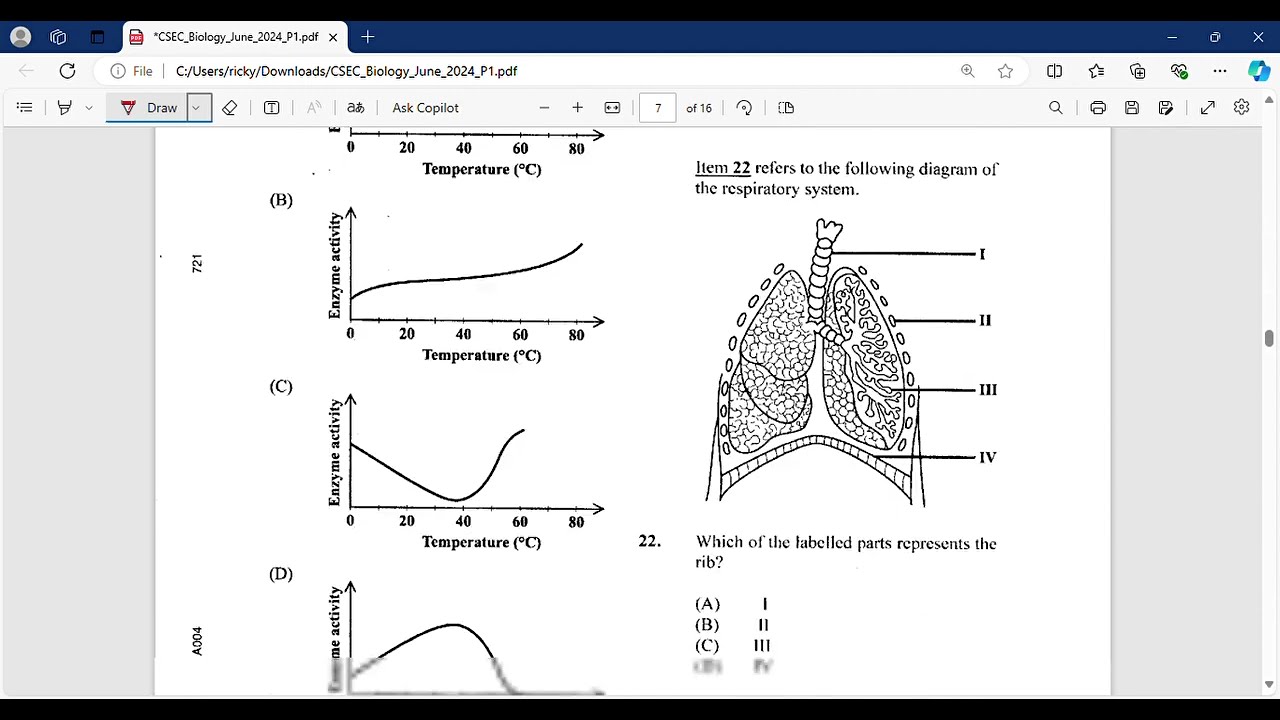Click answer option (B) II
The width and height of the screenshot is (1280, 720).
tap(732, 625)
